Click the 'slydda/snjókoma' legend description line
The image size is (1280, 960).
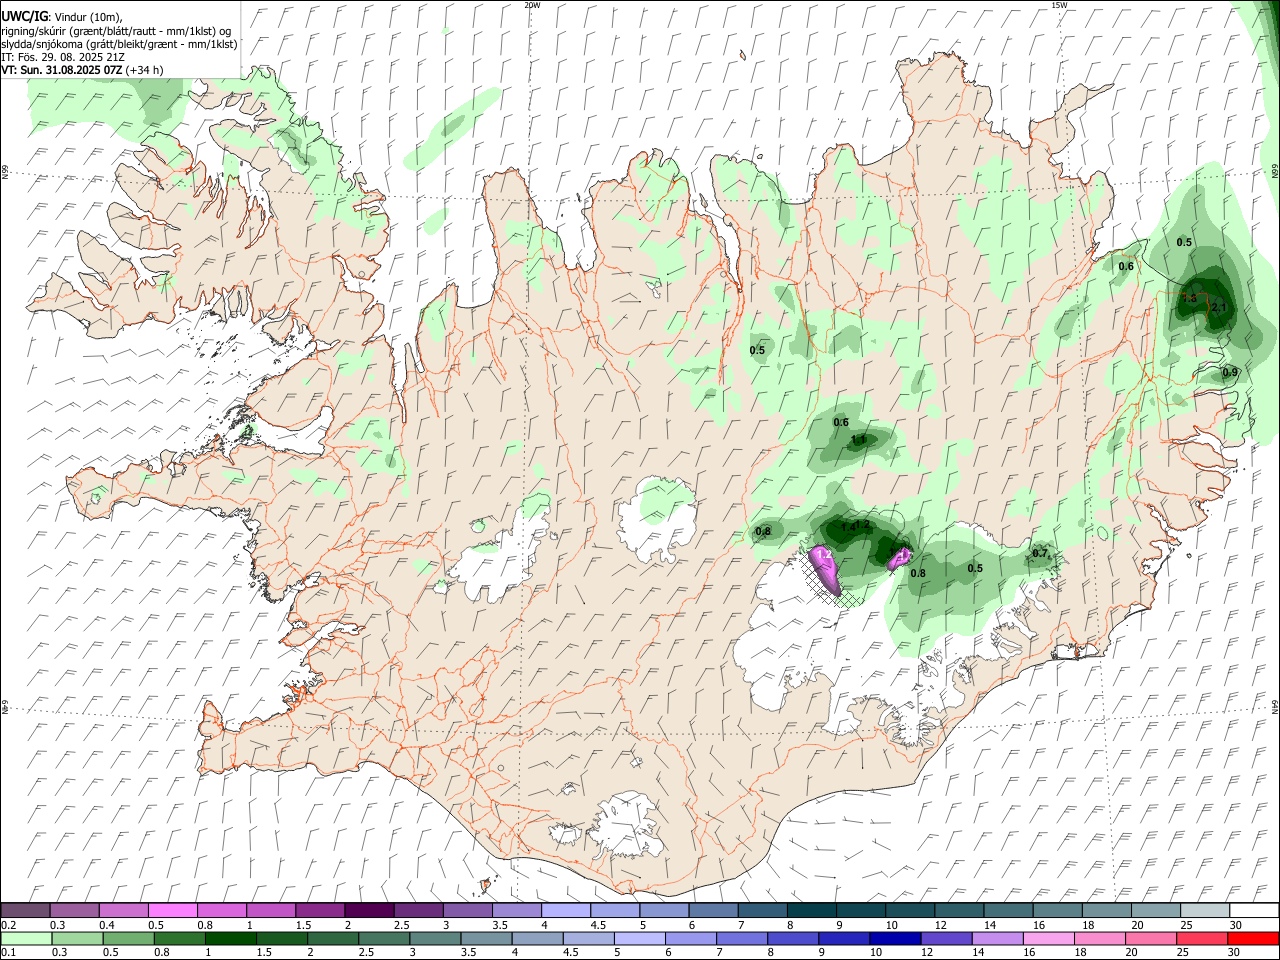pos(120,44)
